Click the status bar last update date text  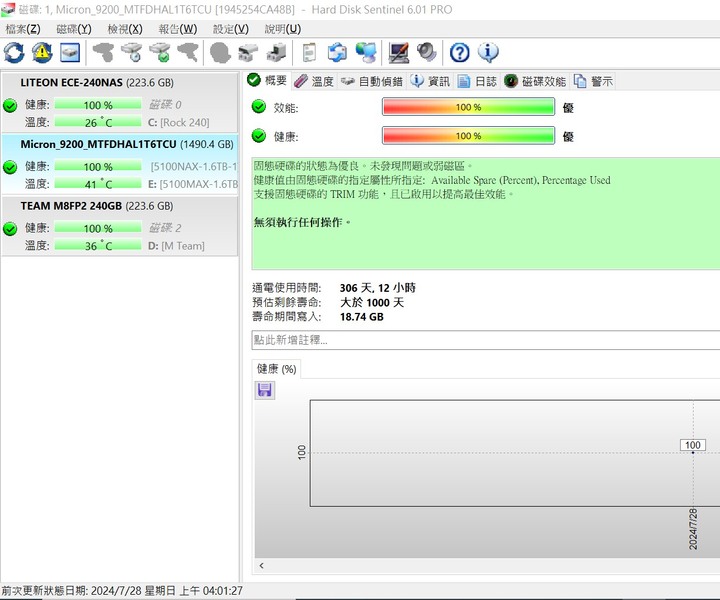pos(122,591)
